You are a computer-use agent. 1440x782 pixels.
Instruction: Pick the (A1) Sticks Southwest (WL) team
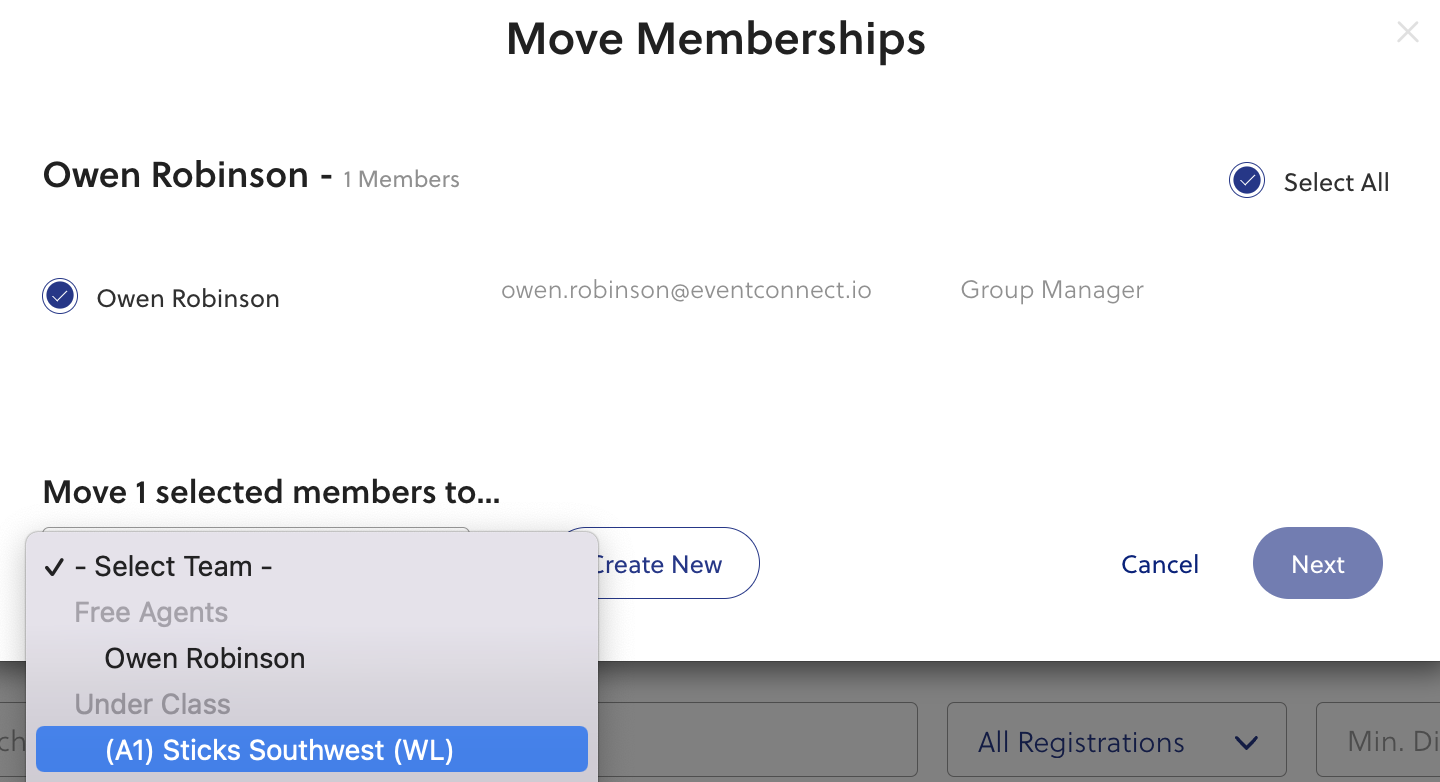point(279,750)
